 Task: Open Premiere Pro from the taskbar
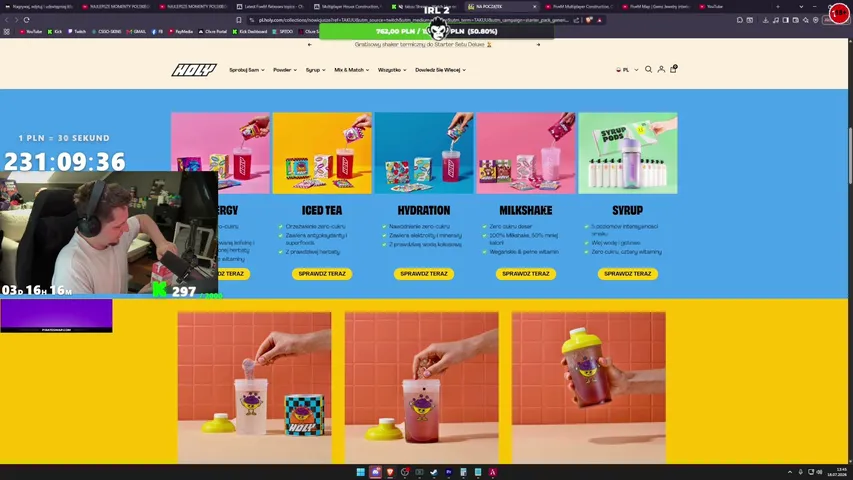(448, 472)
